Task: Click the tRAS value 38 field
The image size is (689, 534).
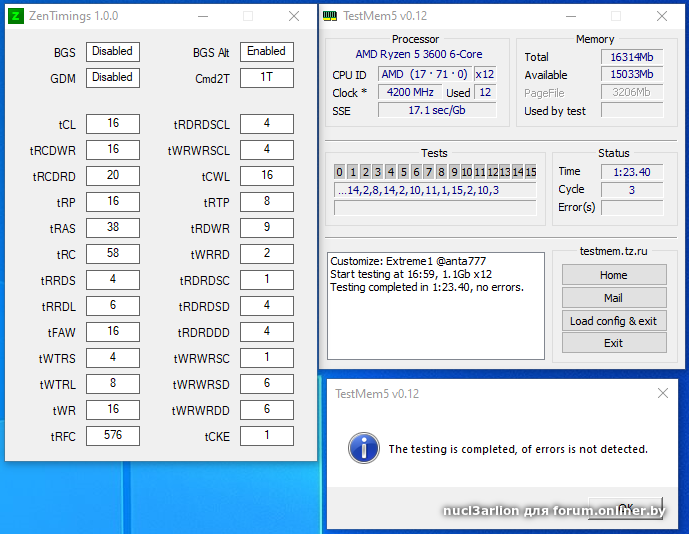Action: click(x=113, y=228)
